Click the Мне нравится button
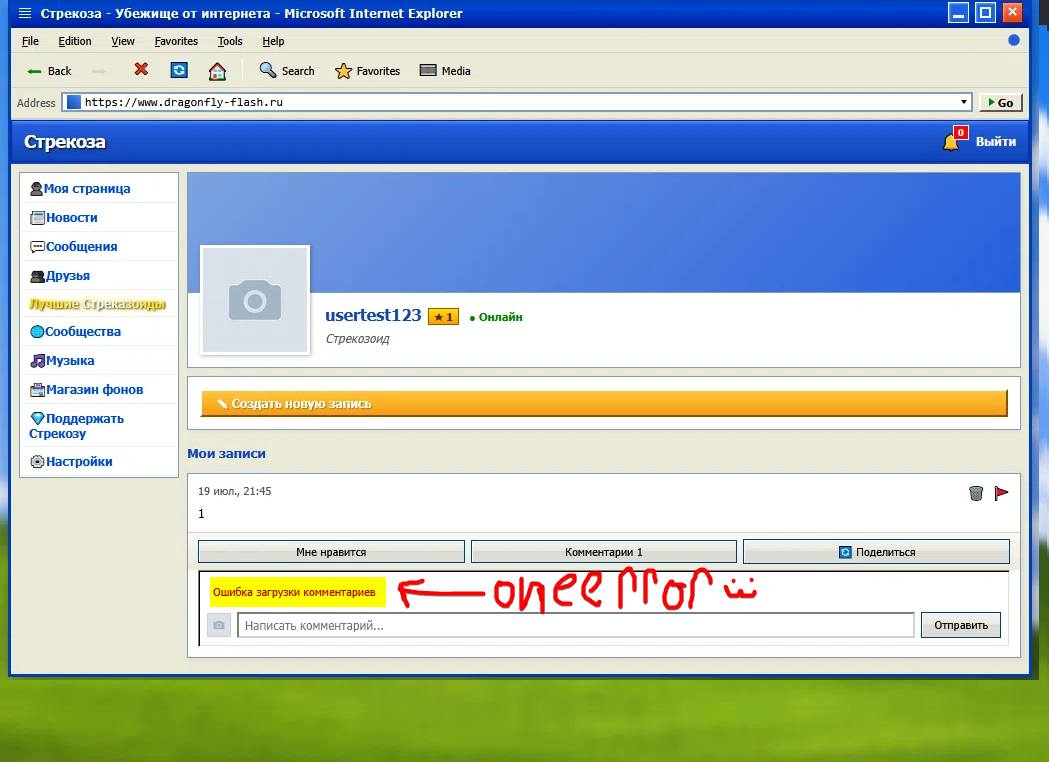 pyautogui.click(x=331, y=552)
